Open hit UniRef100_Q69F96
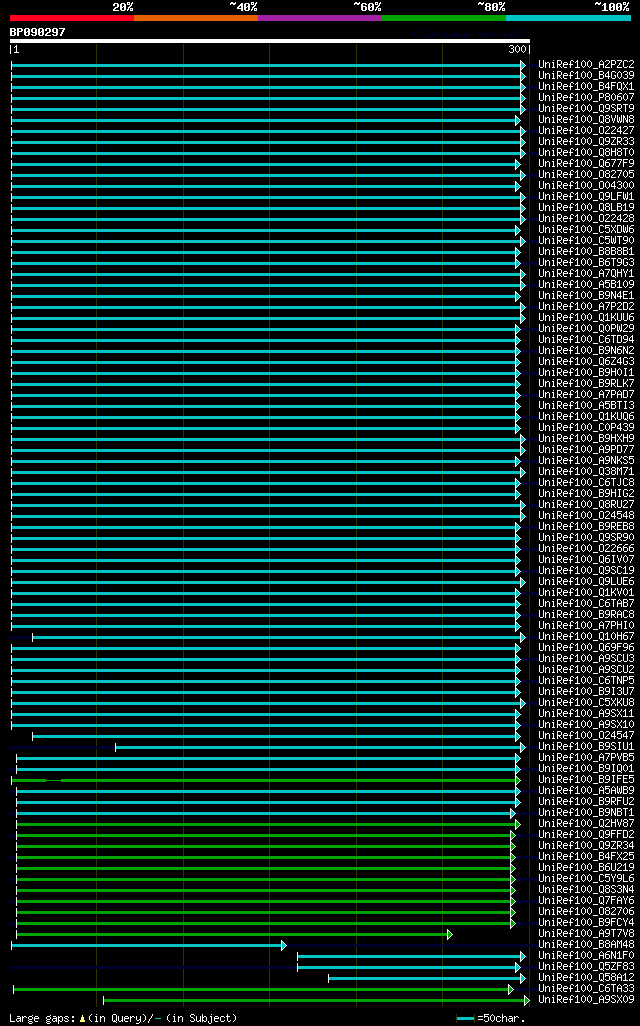The image size is (640, 1026). click(x=586, y=647)
